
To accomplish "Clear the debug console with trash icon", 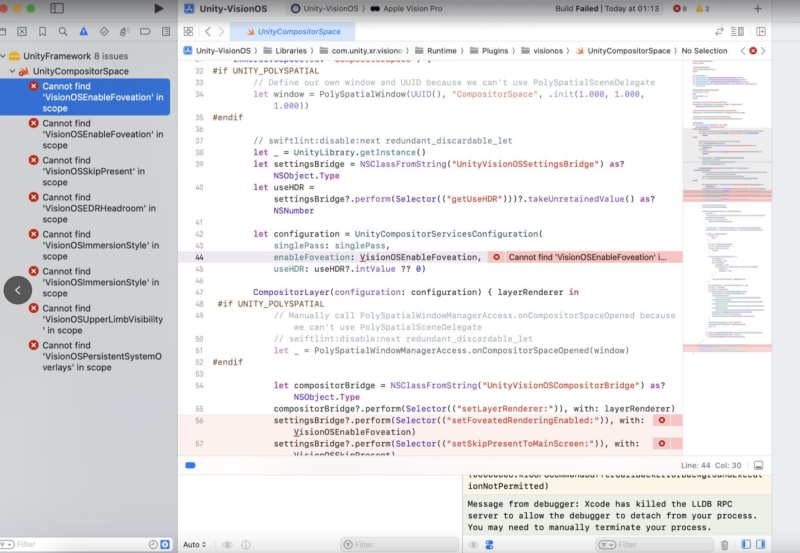I will (724, 545).
